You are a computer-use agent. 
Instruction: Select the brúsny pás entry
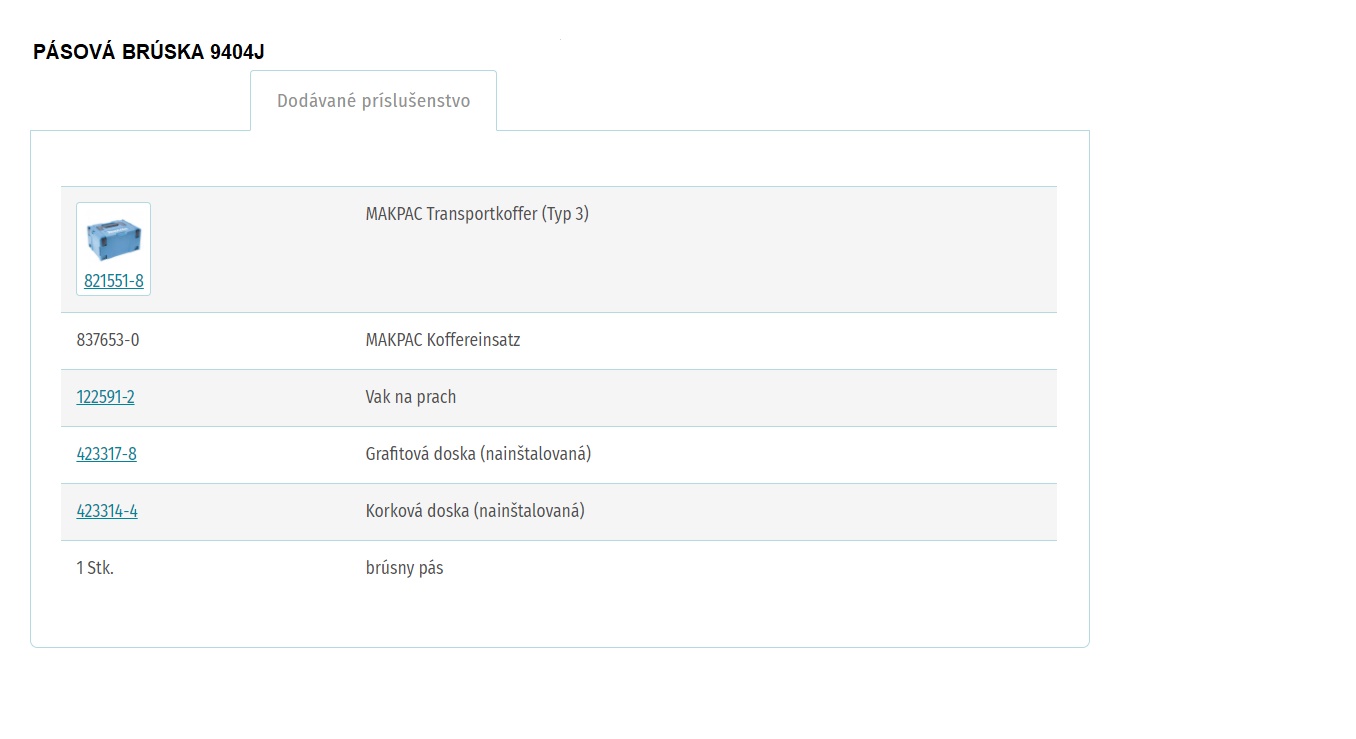[405, 568]
